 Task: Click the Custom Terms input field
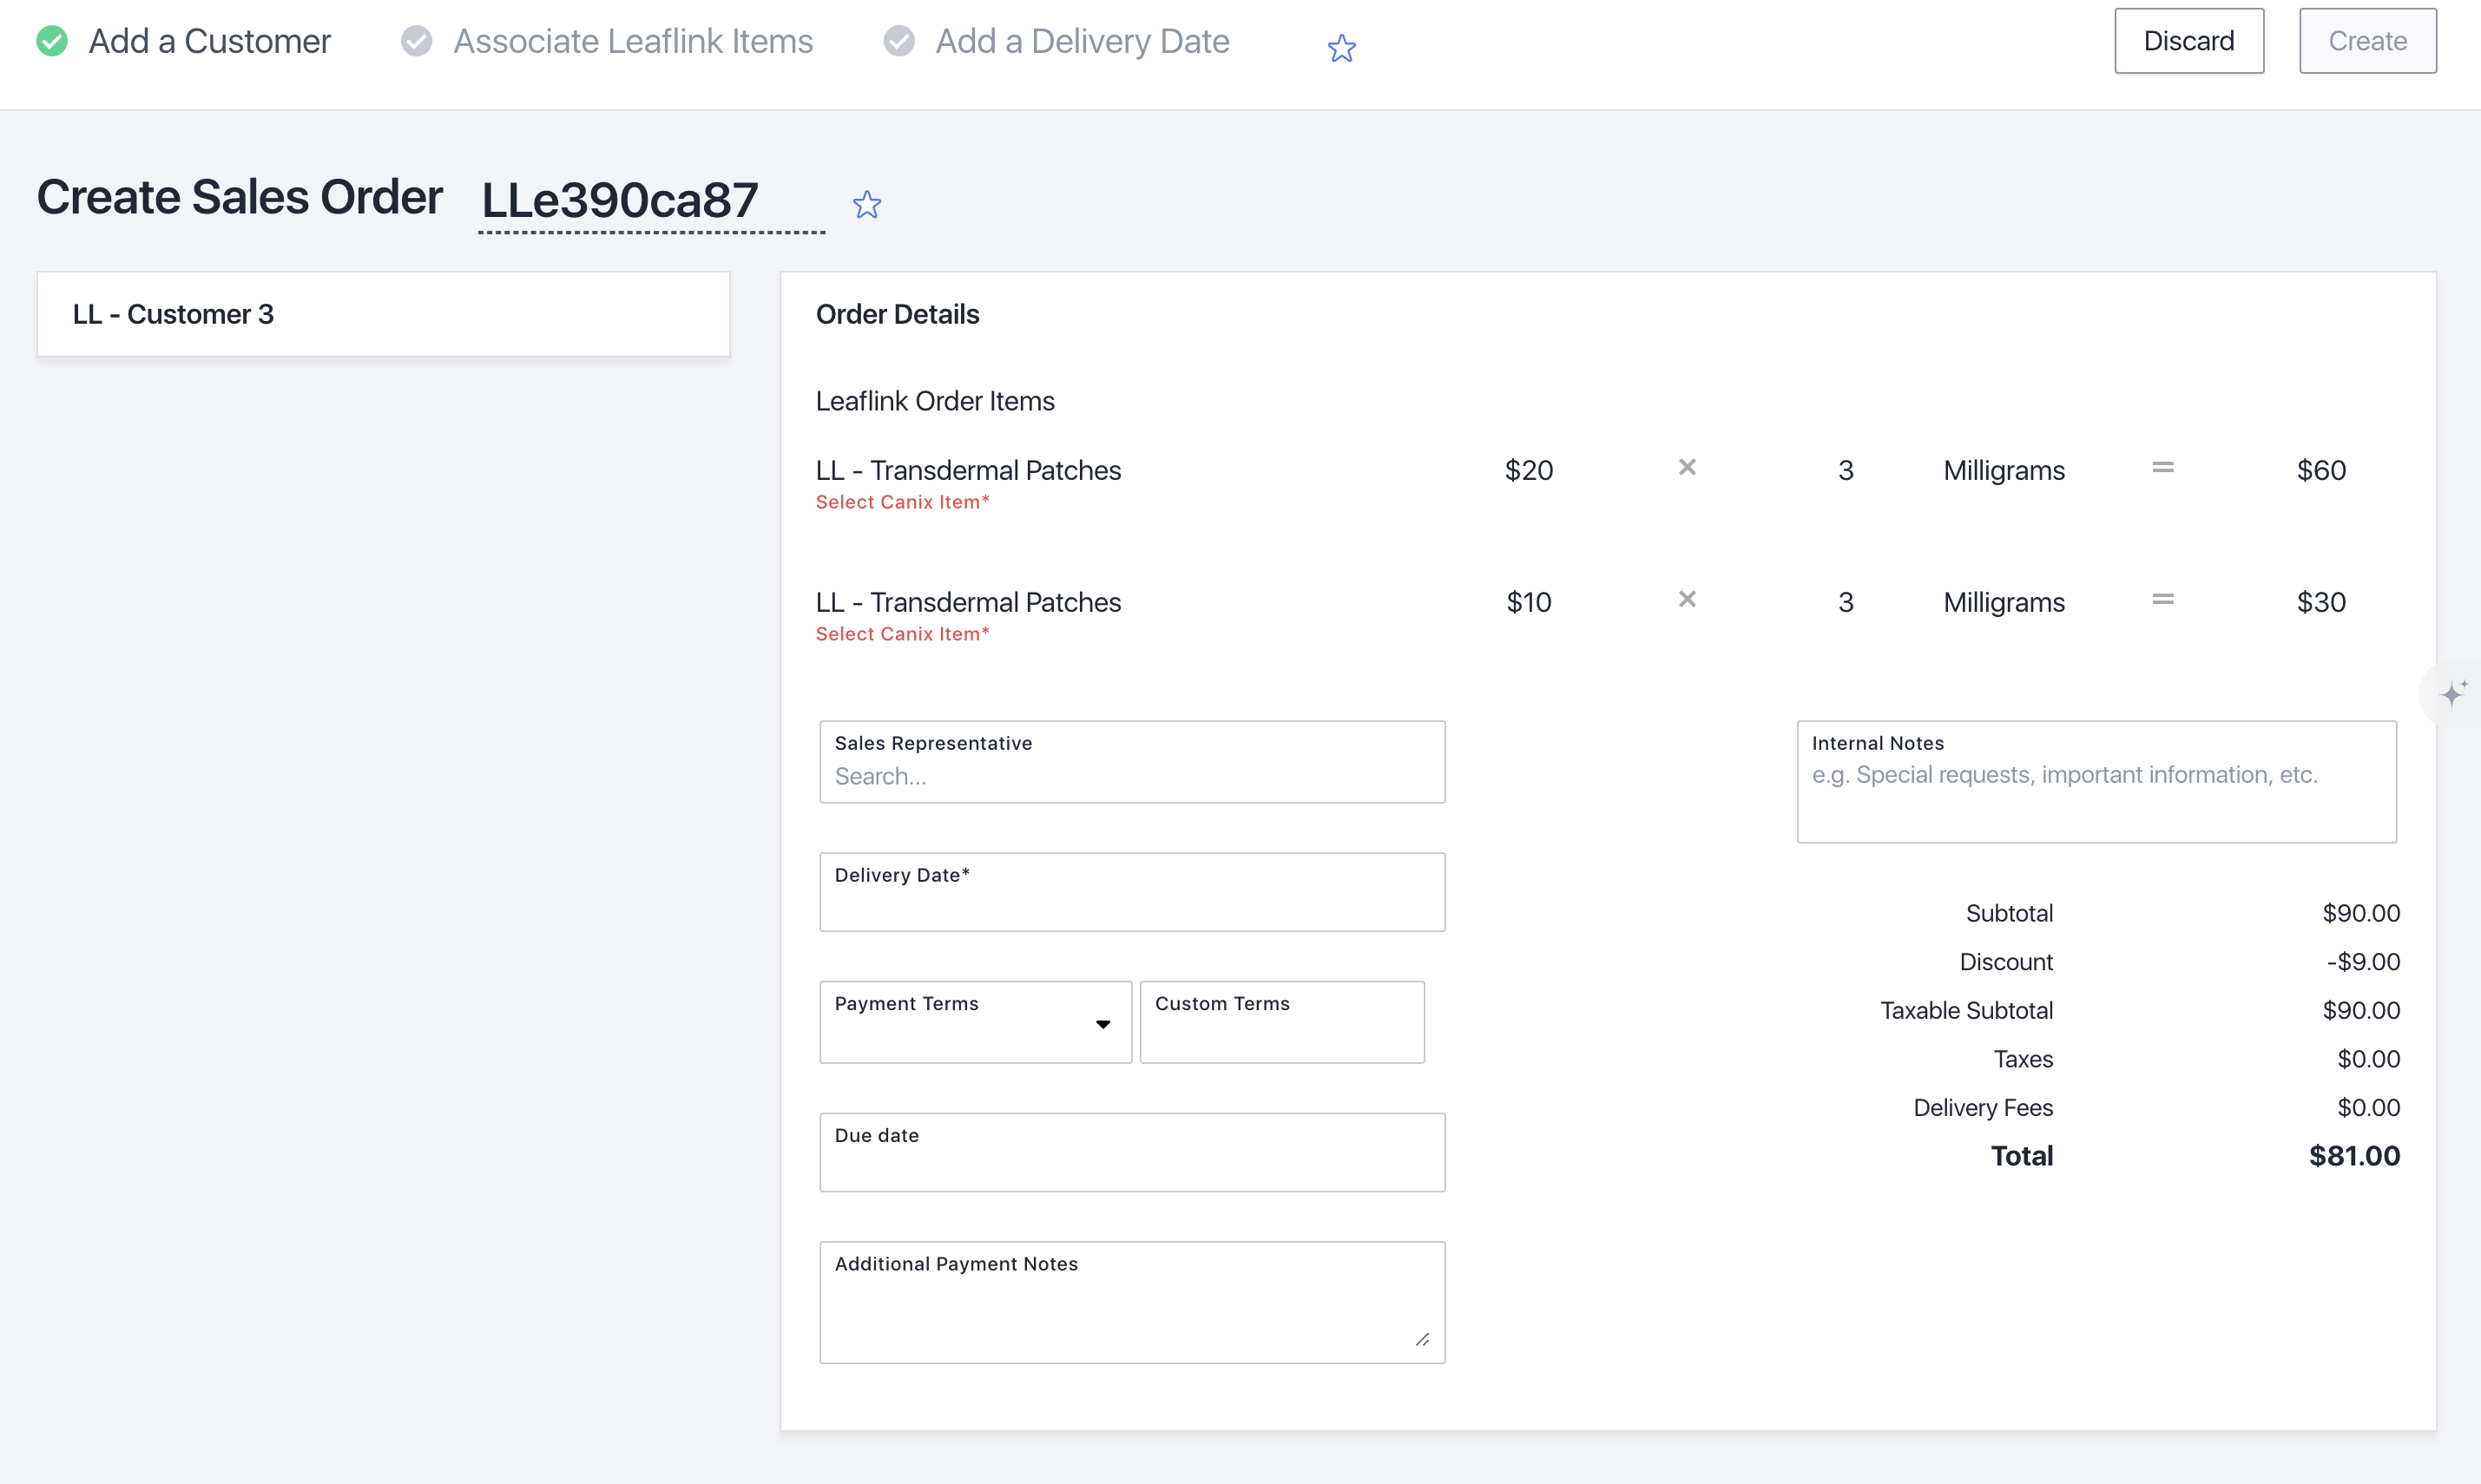coord(1282,1022)
